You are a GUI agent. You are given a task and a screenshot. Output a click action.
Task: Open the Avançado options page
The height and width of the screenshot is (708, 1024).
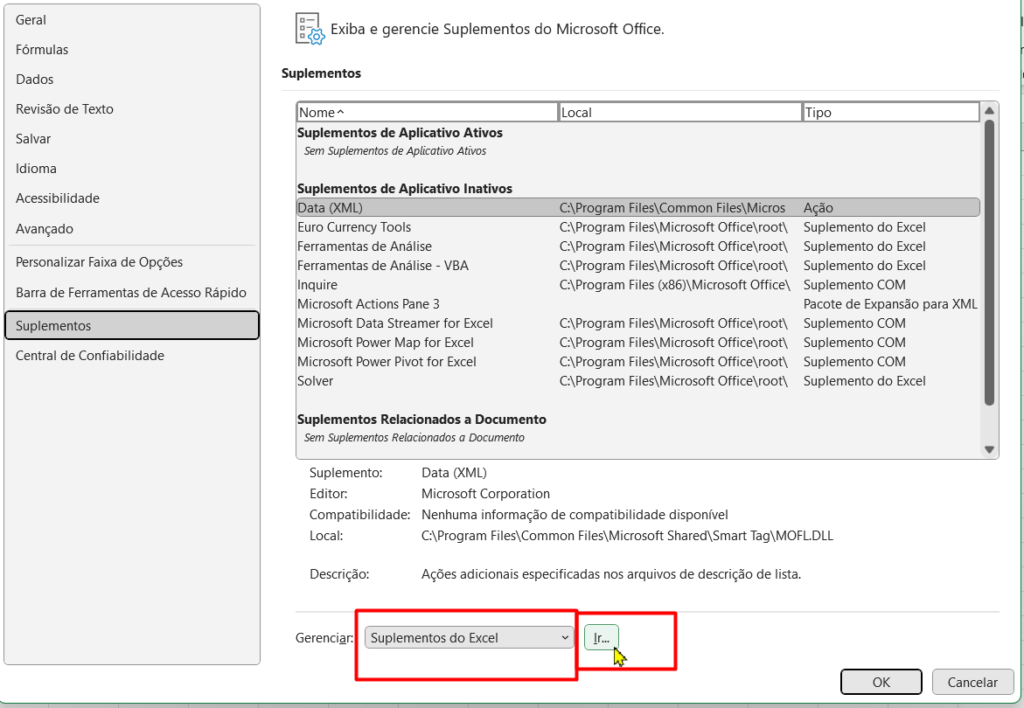(42, 228)
